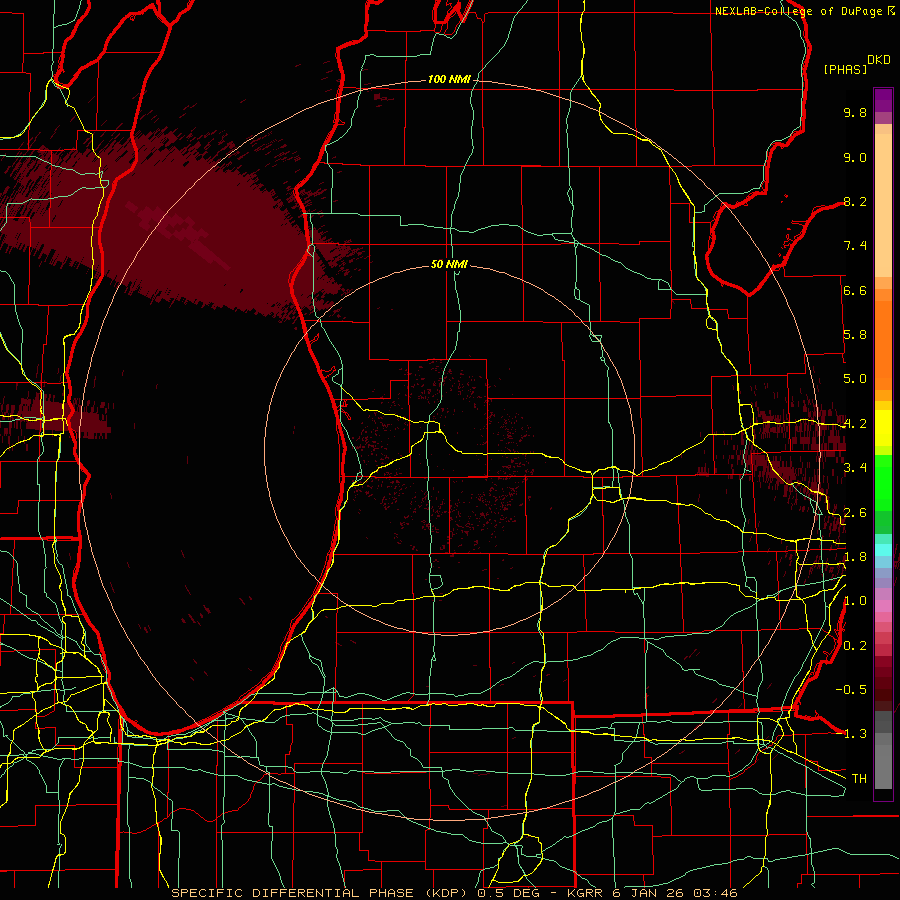Select the bright green segment of color scale

pos(883,483)
